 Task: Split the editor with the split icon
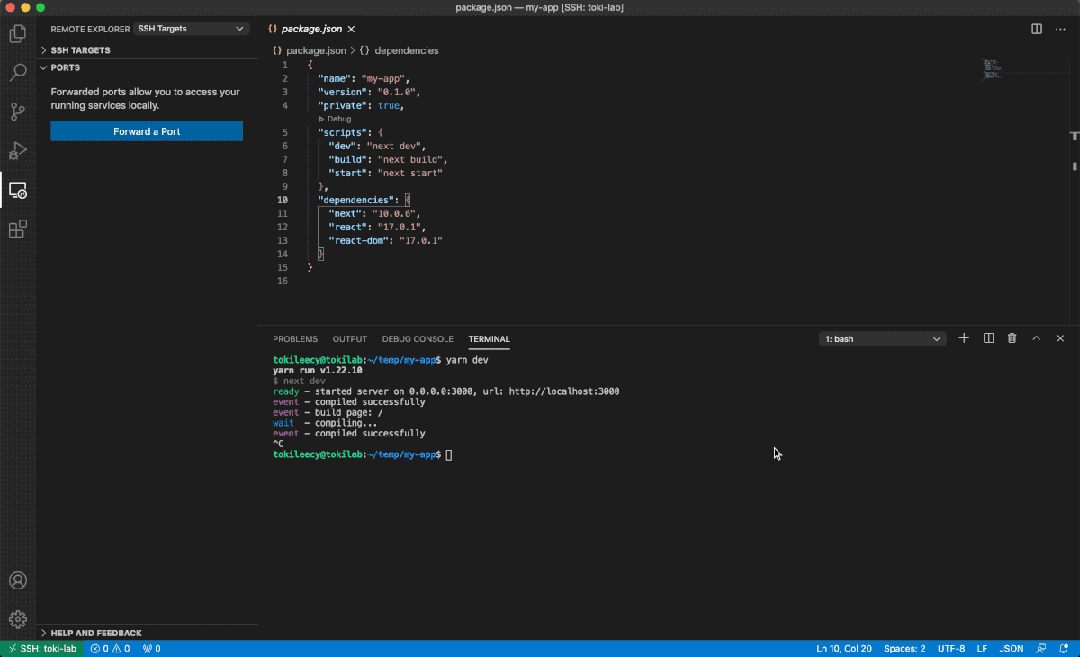pyautogui.click(x=1035, y=28)
